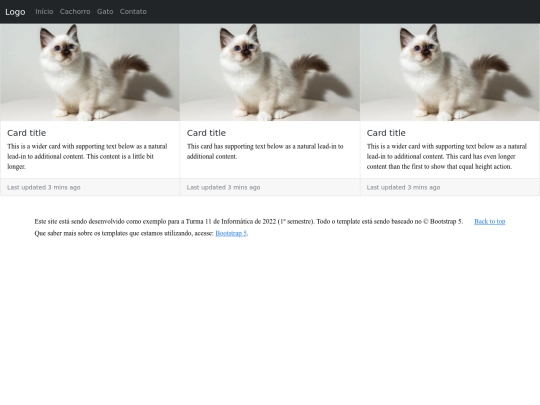
Task: Follow the Bootstrap 5 link in footer
Action: pyautogui.click(x=231, y=233)
